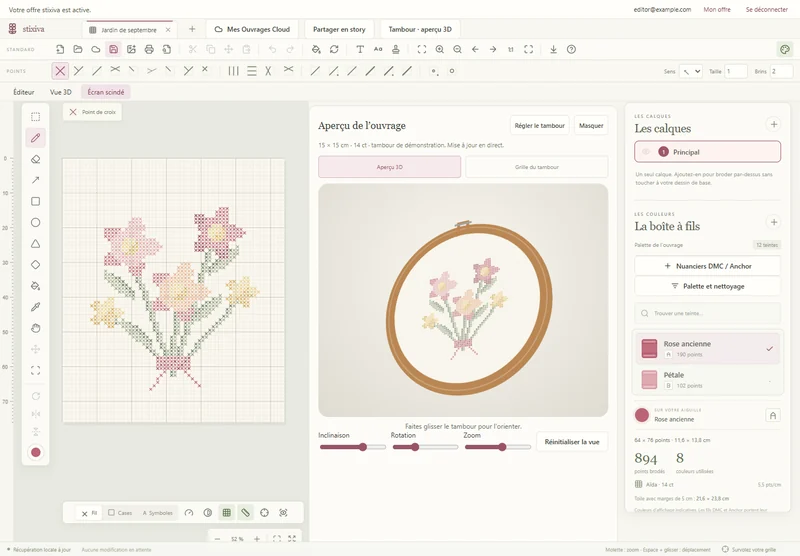Viewport: 800px width, 556px height.
Task: Activate the hand pan tool
Action: pyautogui.click(x=35, y=328)
